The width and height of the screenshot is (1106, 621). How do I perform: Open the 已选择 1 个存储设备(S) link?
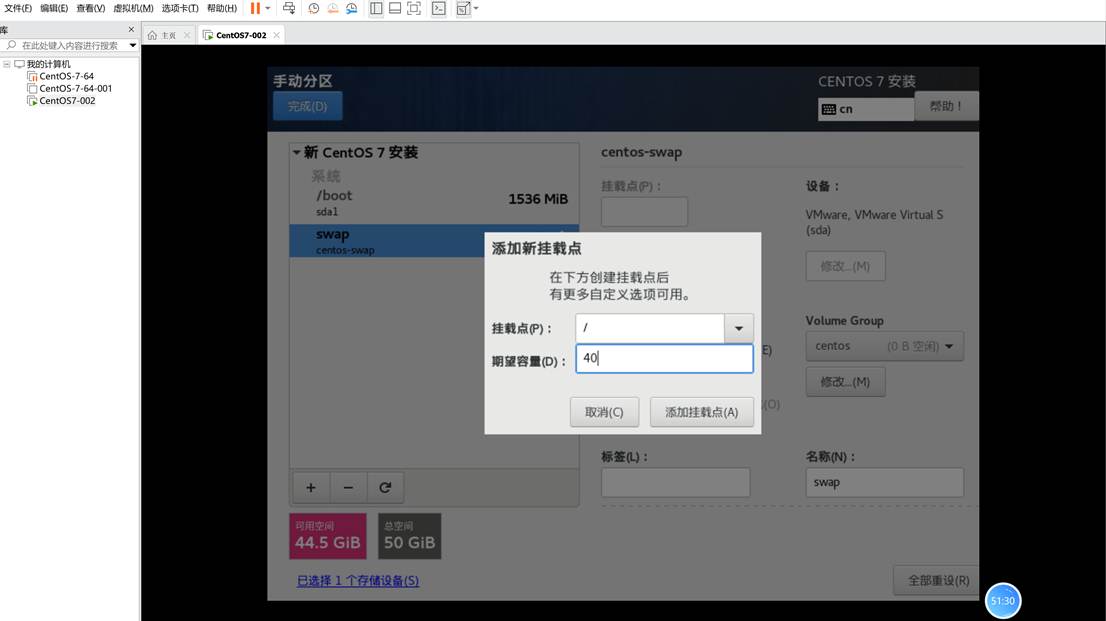click(358, 581)
